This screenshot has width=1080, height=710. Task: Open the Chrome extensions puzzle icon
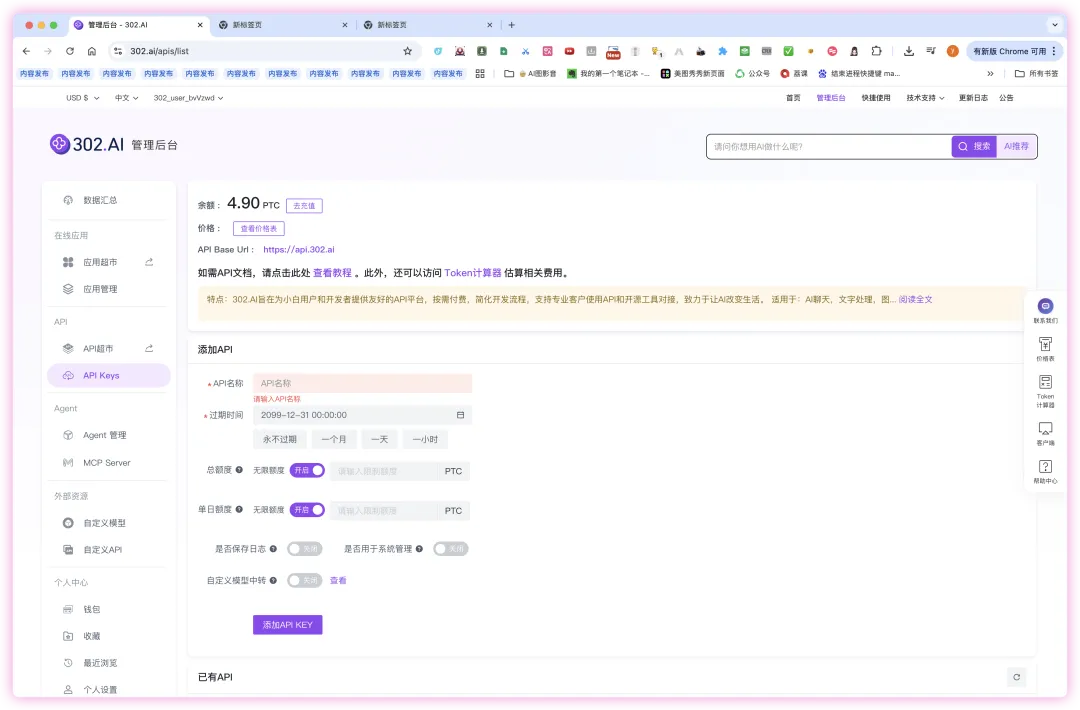tap(876, 51)
